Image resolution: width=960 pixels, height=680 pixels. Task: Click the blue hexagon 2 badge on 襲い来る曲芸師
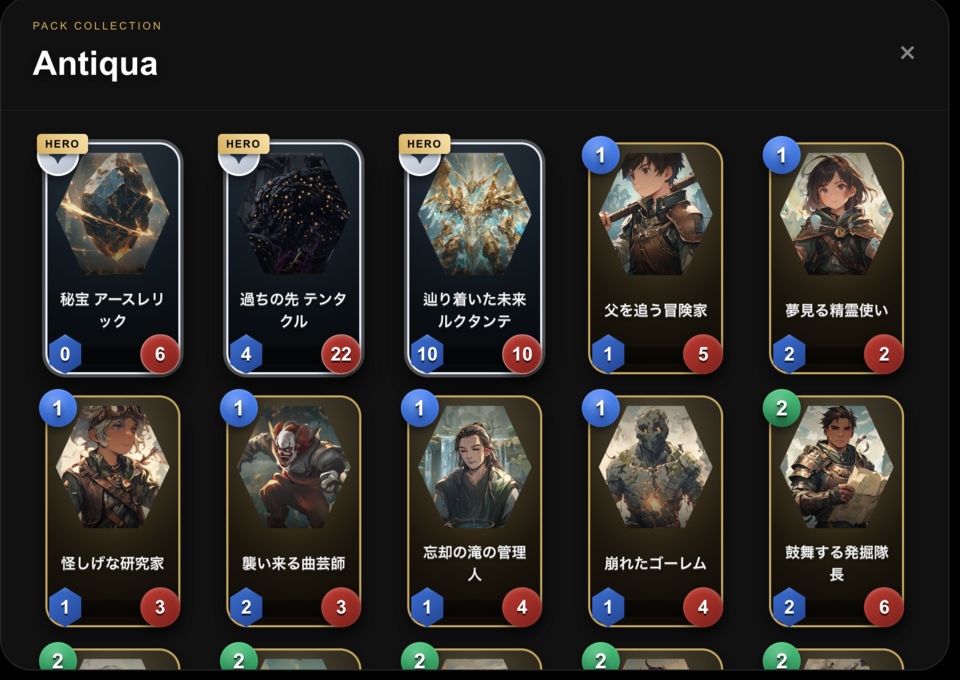246,607
